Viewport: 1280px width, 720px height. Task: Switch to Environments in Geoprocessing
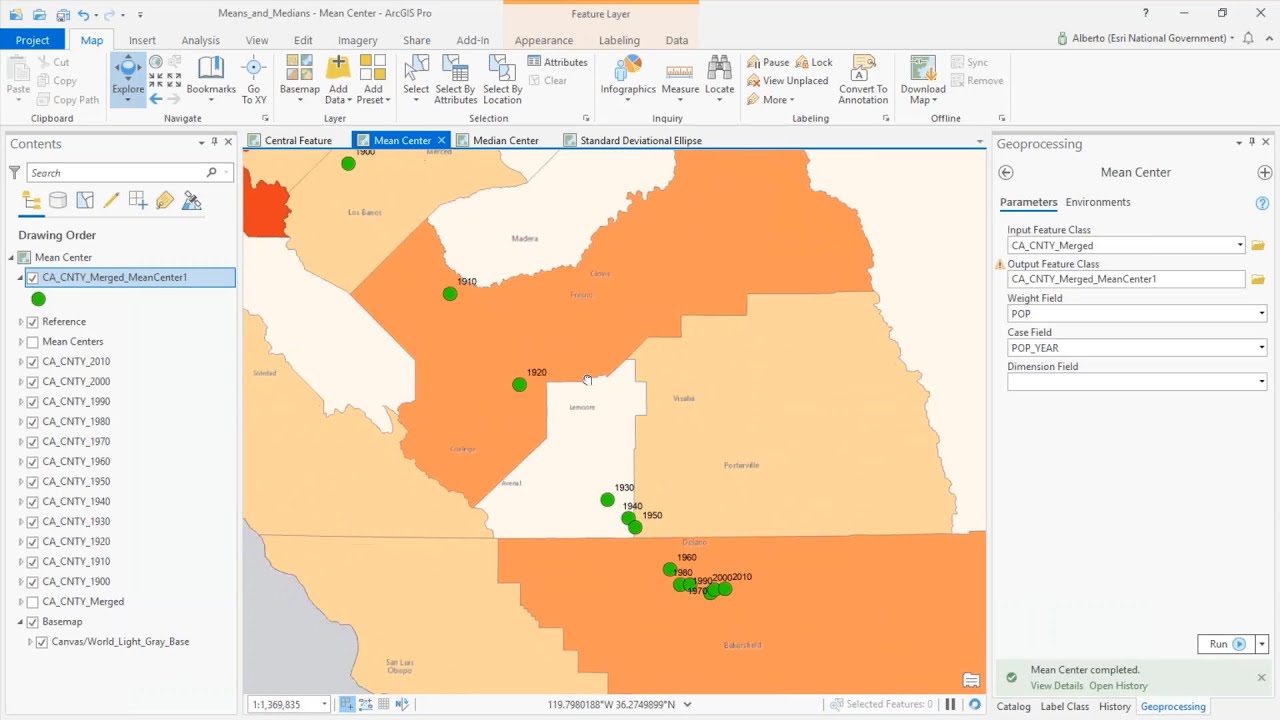coord(1098,202)
